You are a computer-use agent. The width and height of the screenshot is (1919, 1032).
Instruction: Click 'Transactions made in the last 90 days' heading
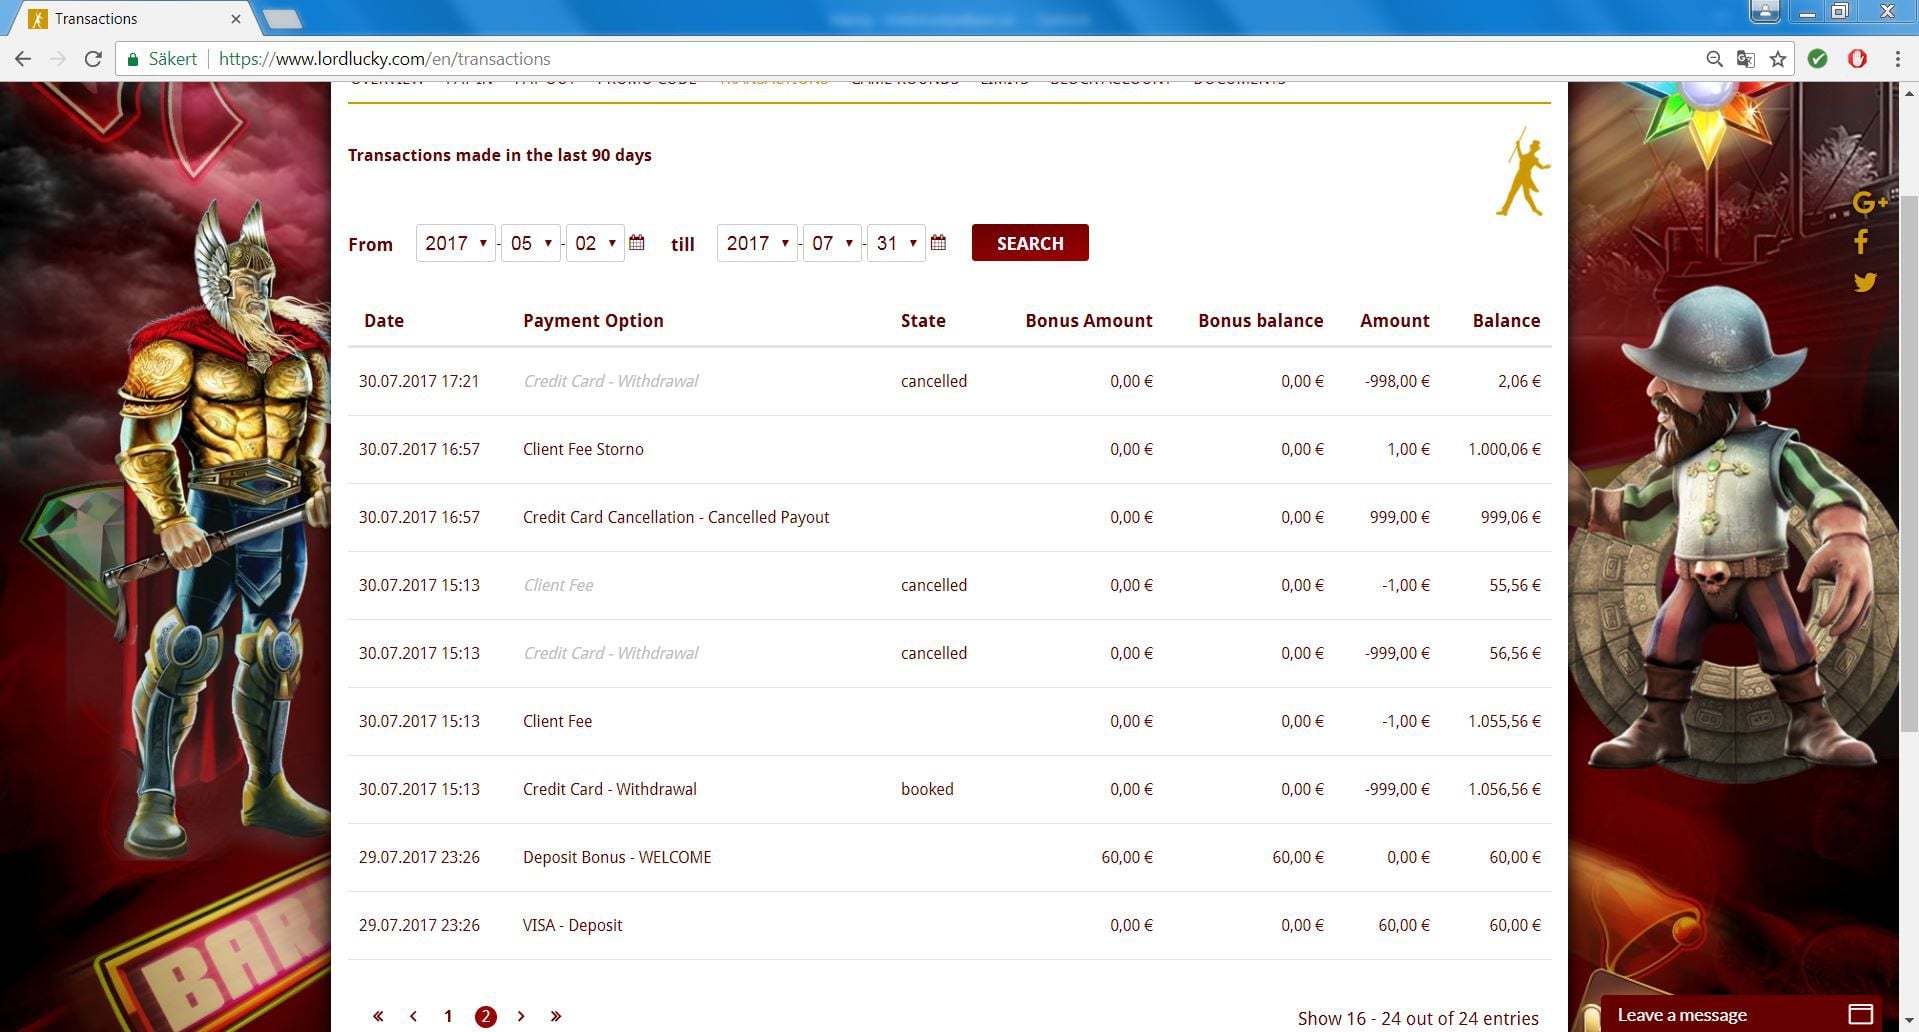point(500,155)
